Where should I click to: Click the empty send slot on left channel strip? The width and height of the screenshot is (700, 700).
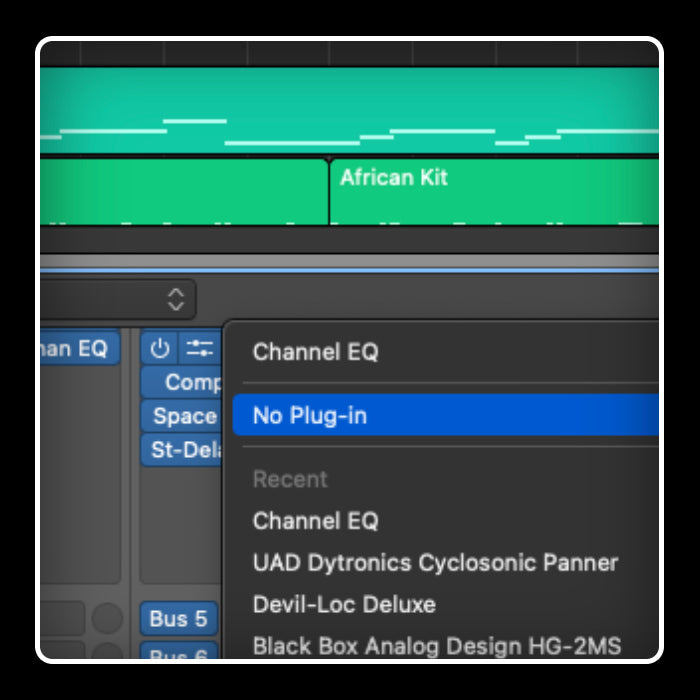point(62,619)
